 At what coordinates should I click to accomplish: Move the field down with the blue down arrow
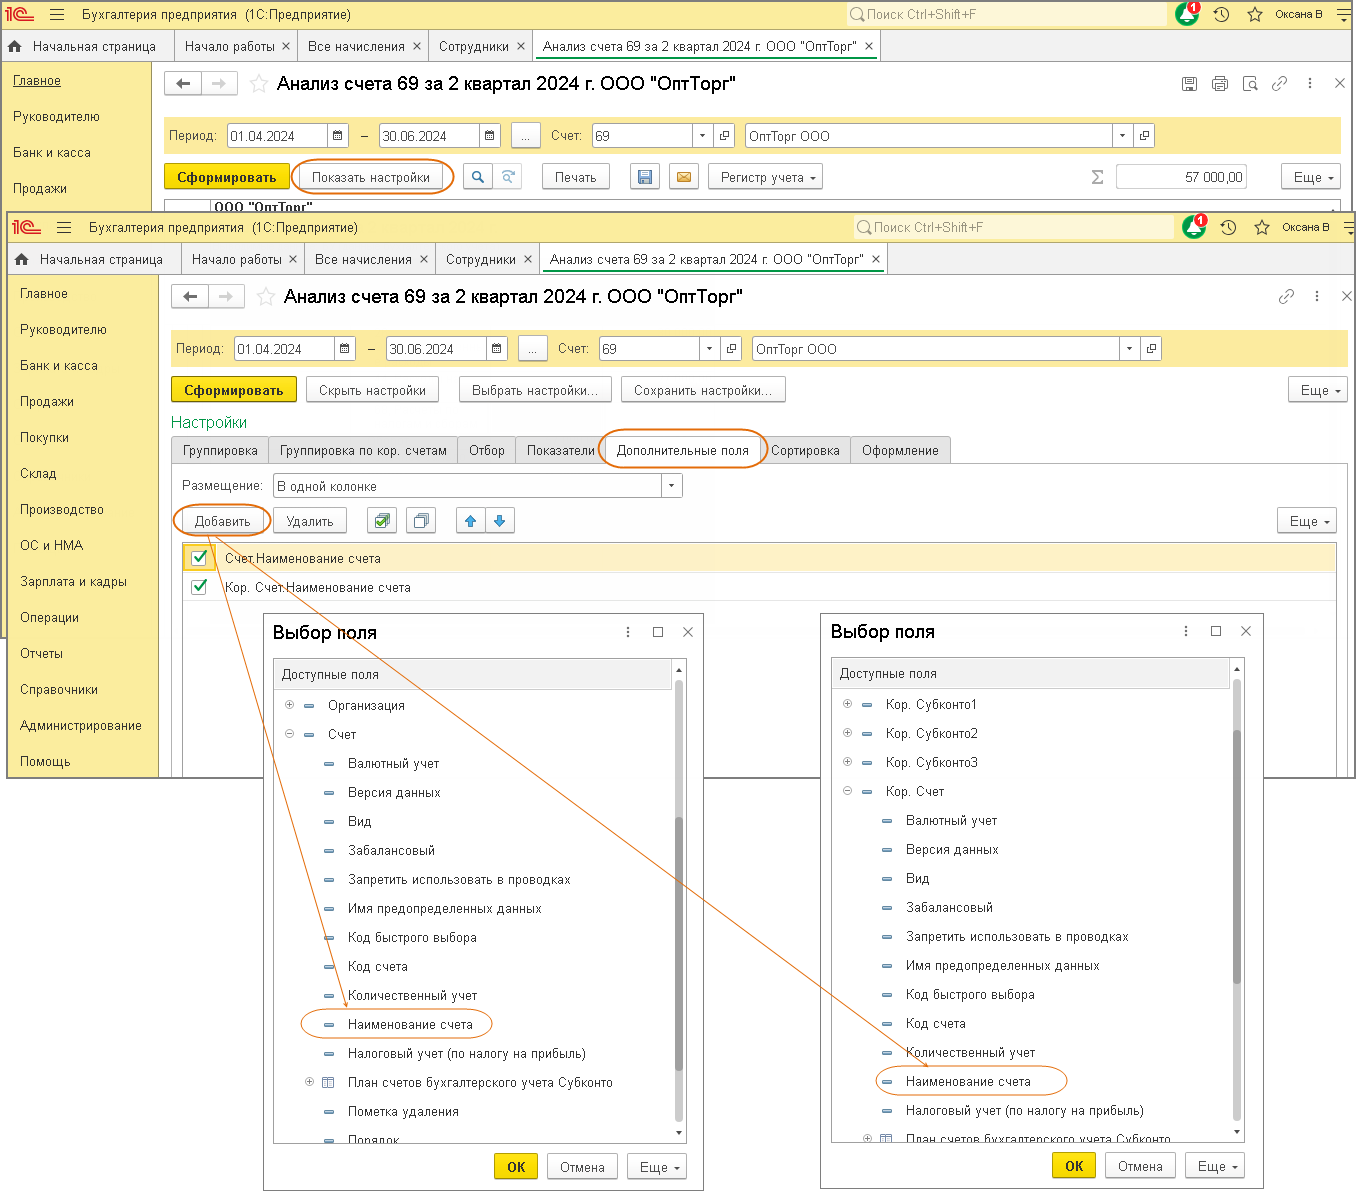(500, 521)
